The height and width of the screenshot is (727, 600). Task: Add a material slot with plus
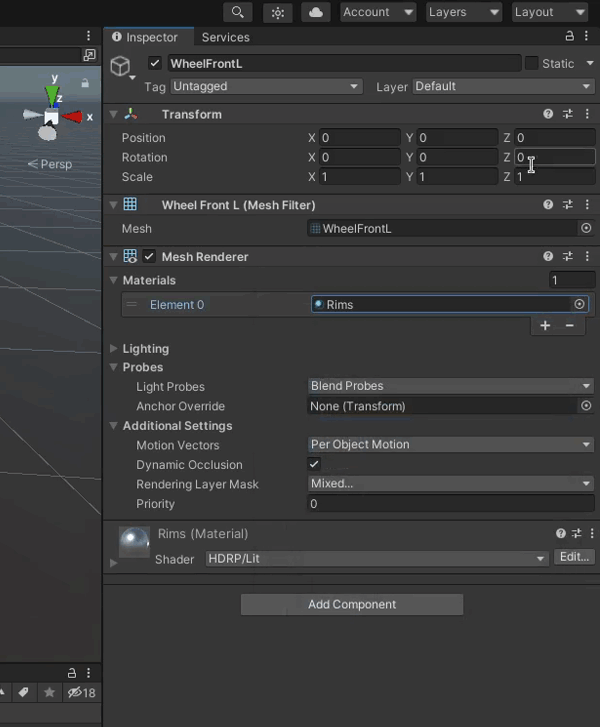[x=545, y=325]
